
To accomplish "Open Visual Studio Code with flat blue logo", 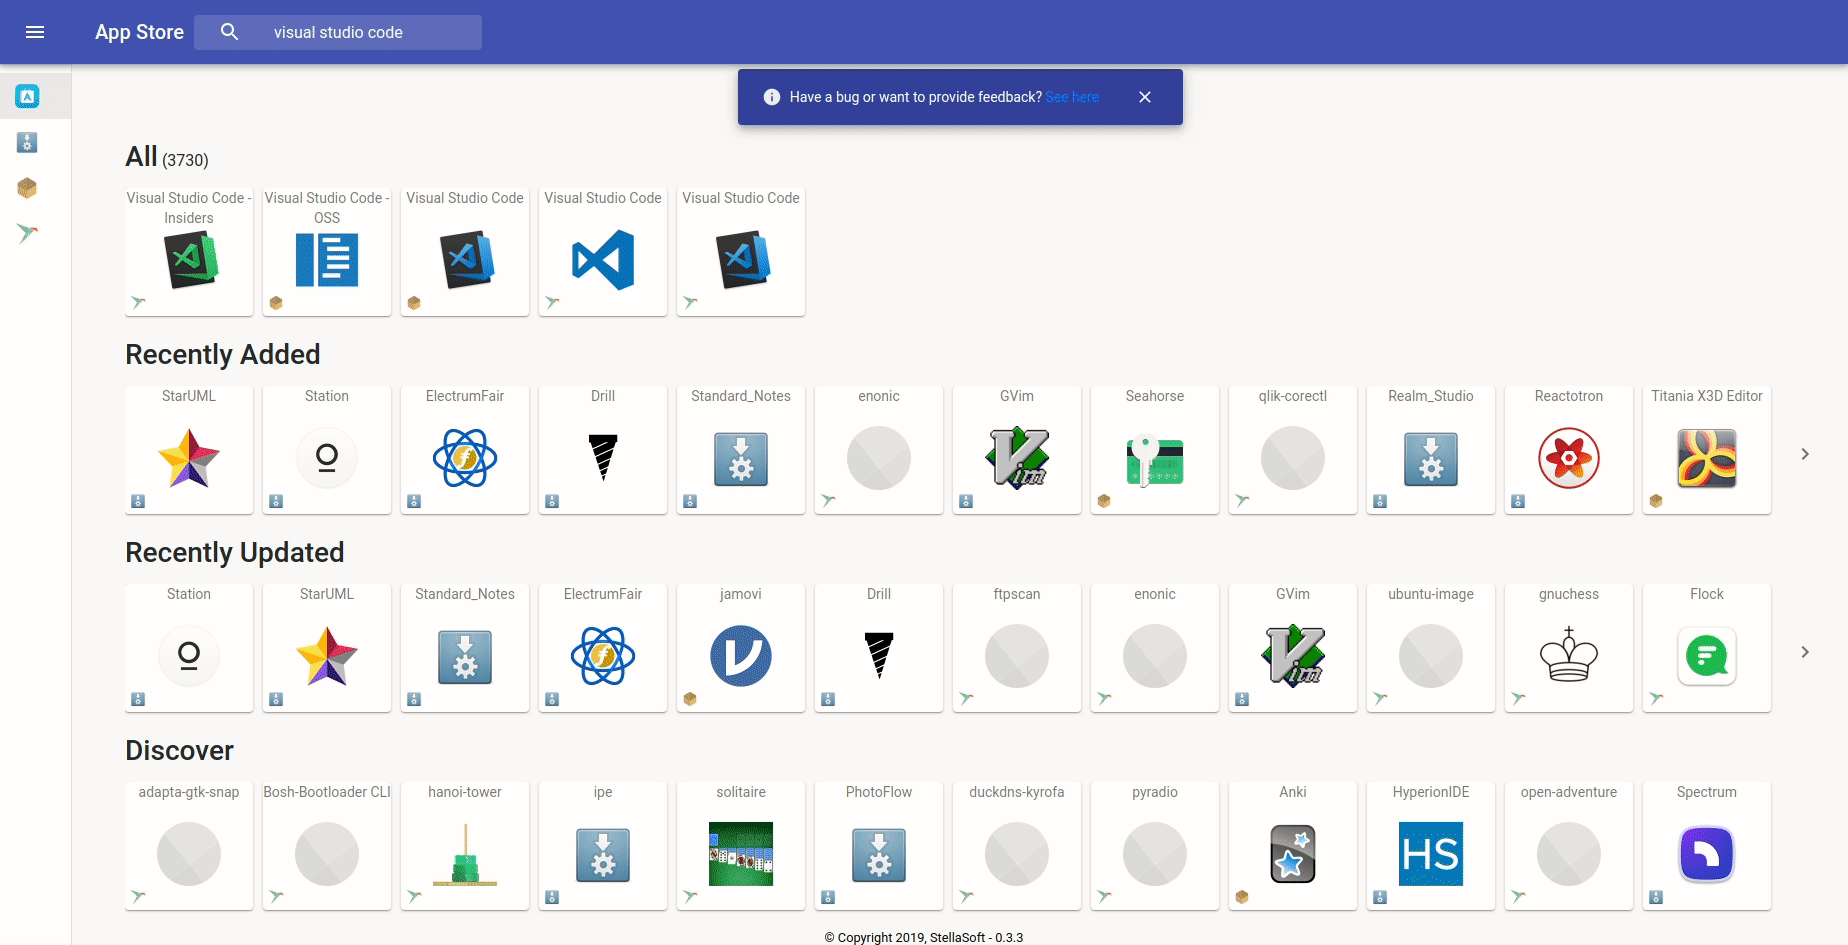I will tap(603, 252).
